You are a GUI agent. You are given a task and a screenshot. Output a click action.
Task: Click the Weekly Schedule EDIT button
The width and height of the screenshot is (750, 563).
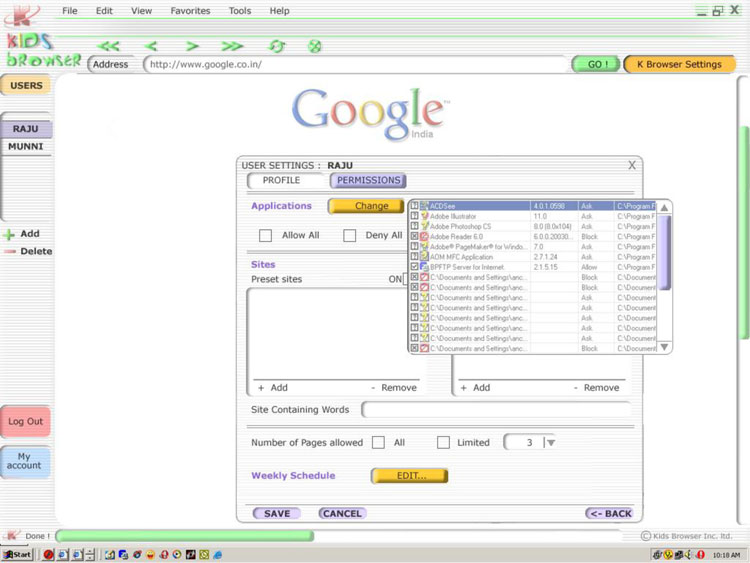tap(410, 476)
